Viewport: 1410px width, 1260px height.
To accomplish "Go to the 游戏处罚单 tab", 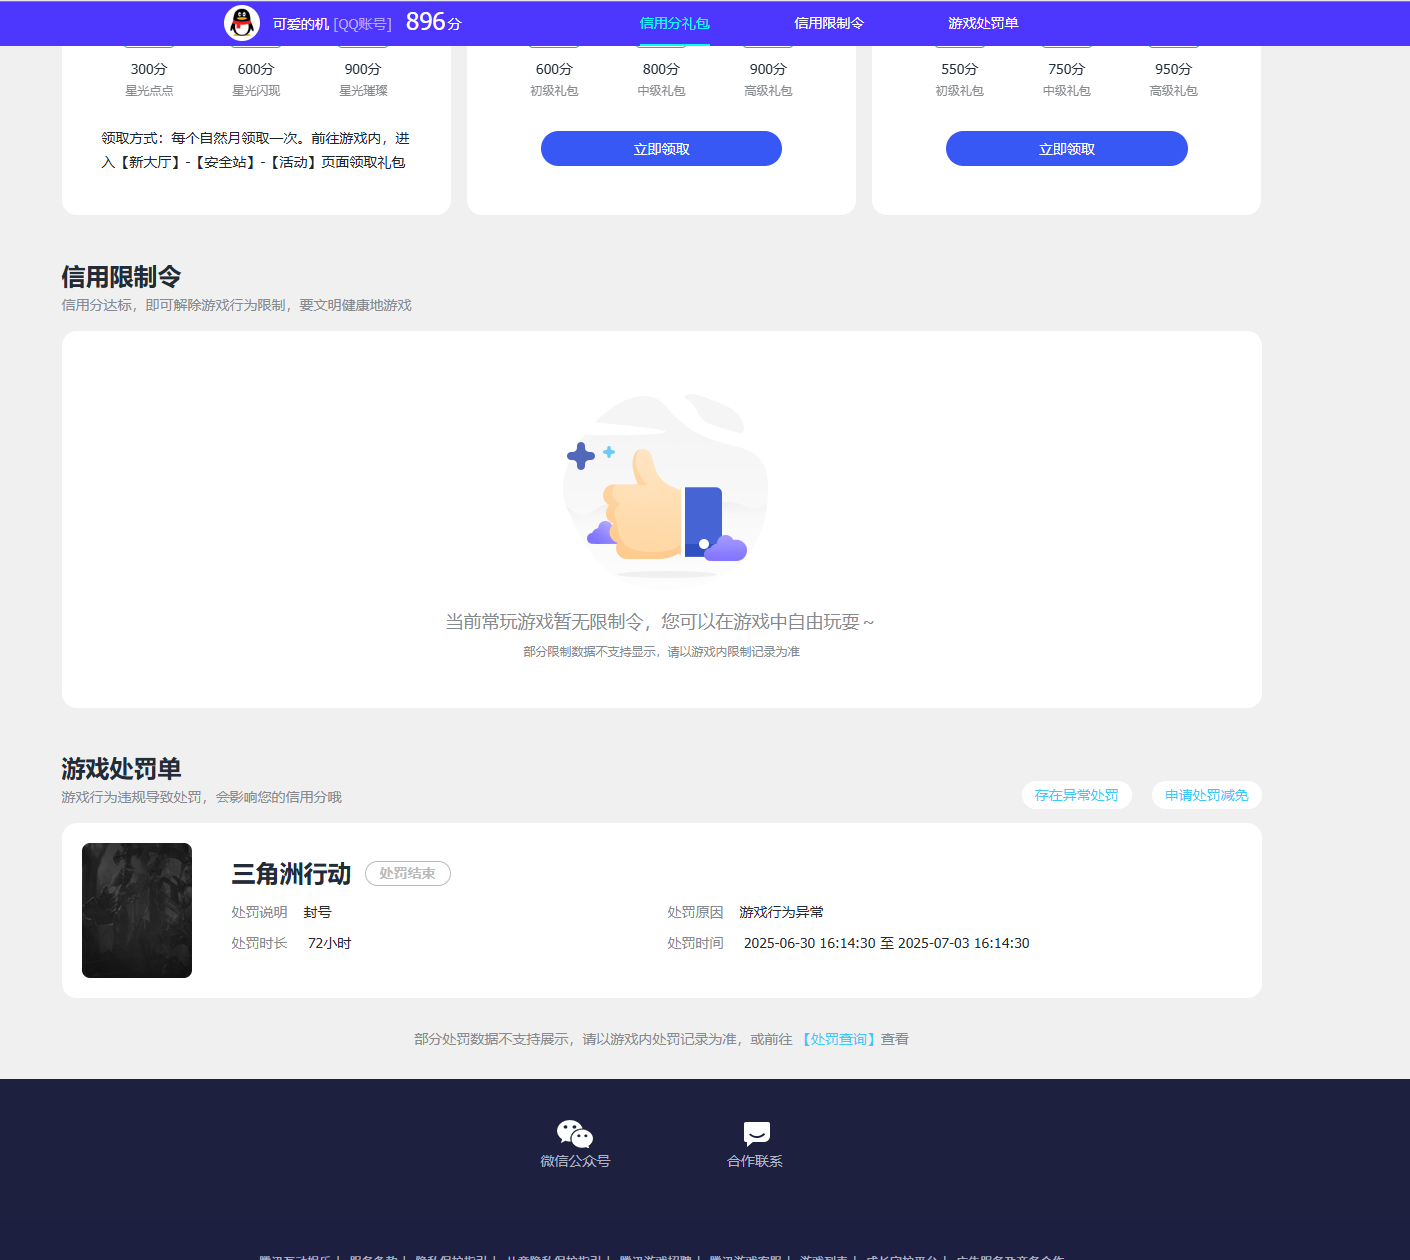I will pyautogui.click(x=983, y=23).
